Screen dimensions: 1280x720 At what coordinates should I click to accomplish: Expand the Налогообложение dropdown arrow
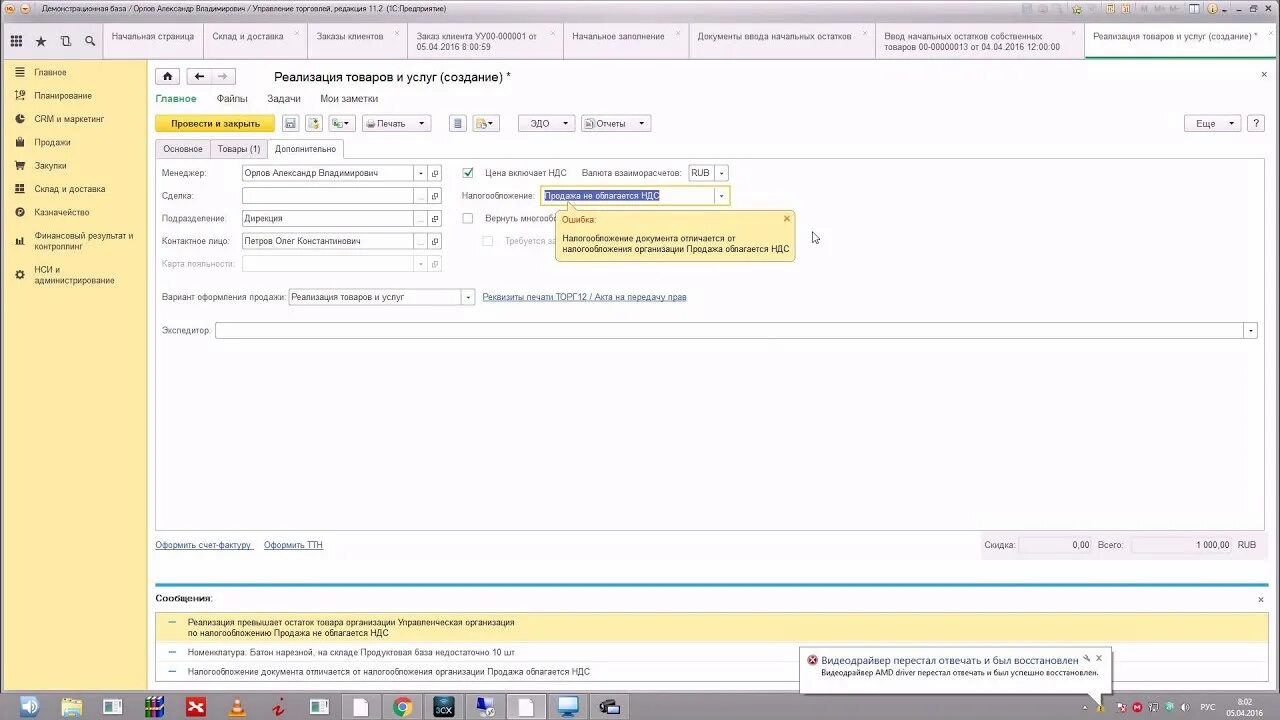721,196
